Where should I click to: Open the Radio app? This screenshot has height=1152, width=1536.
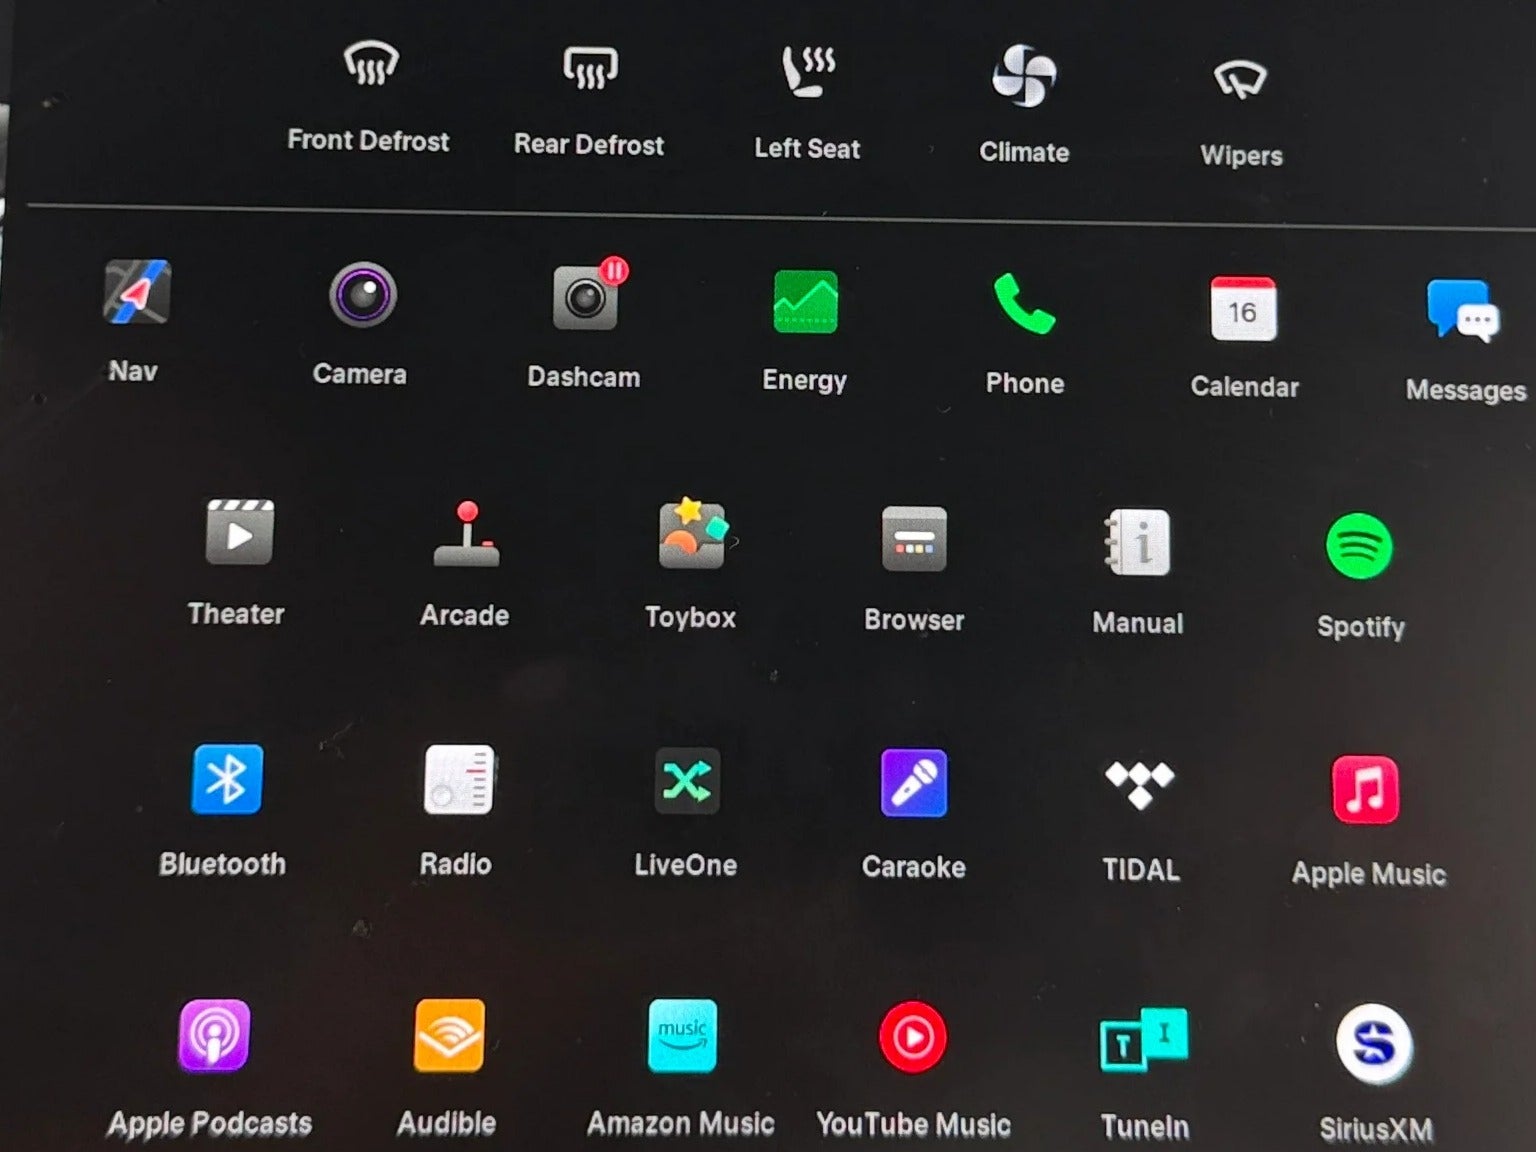pos(459,779)
